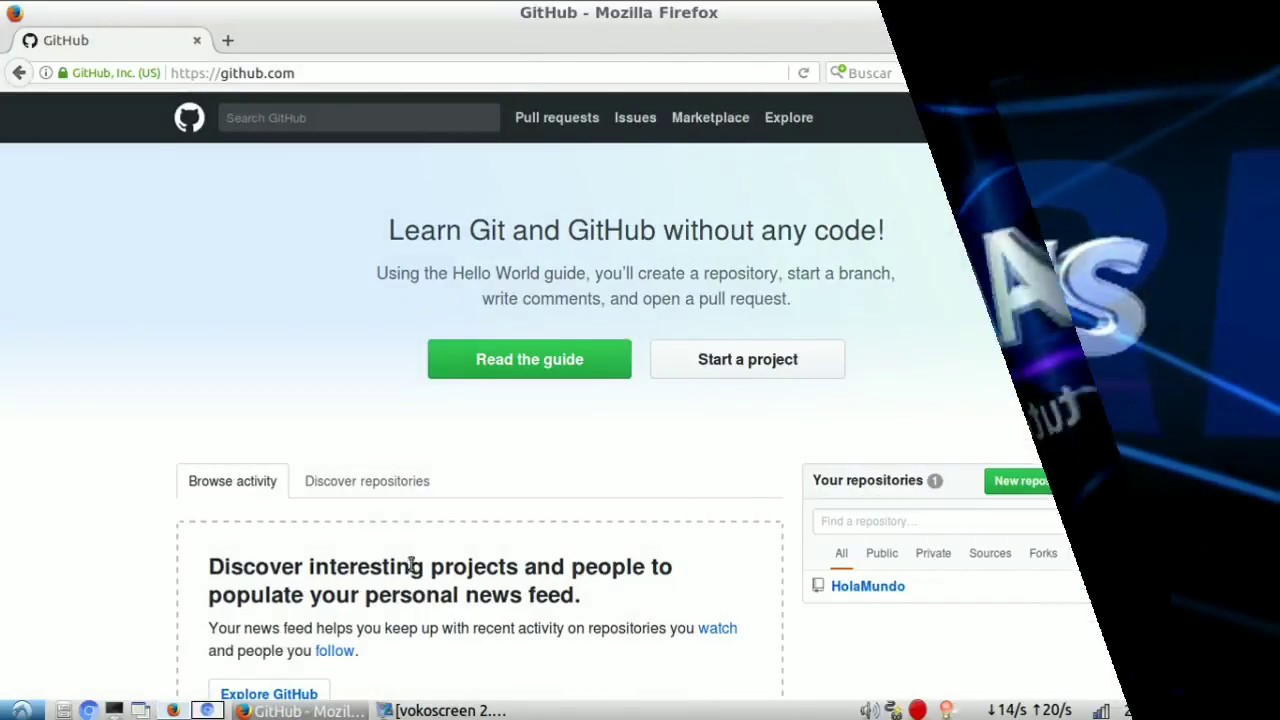Click the Firefox launcher in the taskbar
This screenshot has height=720, width=1280.
172,710
